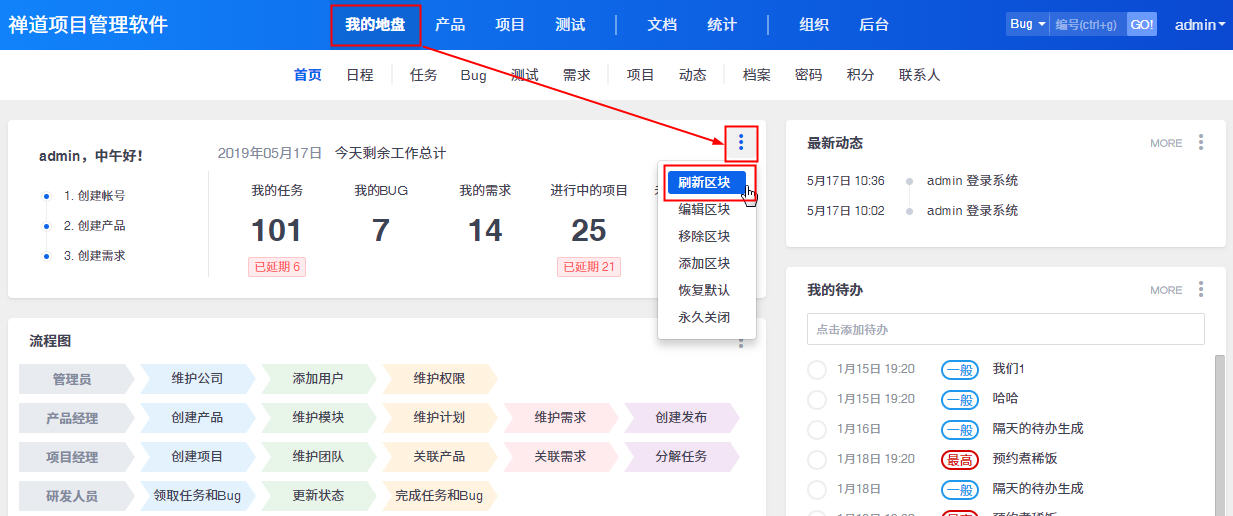Open the admin user dropdown menu
Image resolution: width=1233 pixels, height=516 pixels.
click(1199, 25)
